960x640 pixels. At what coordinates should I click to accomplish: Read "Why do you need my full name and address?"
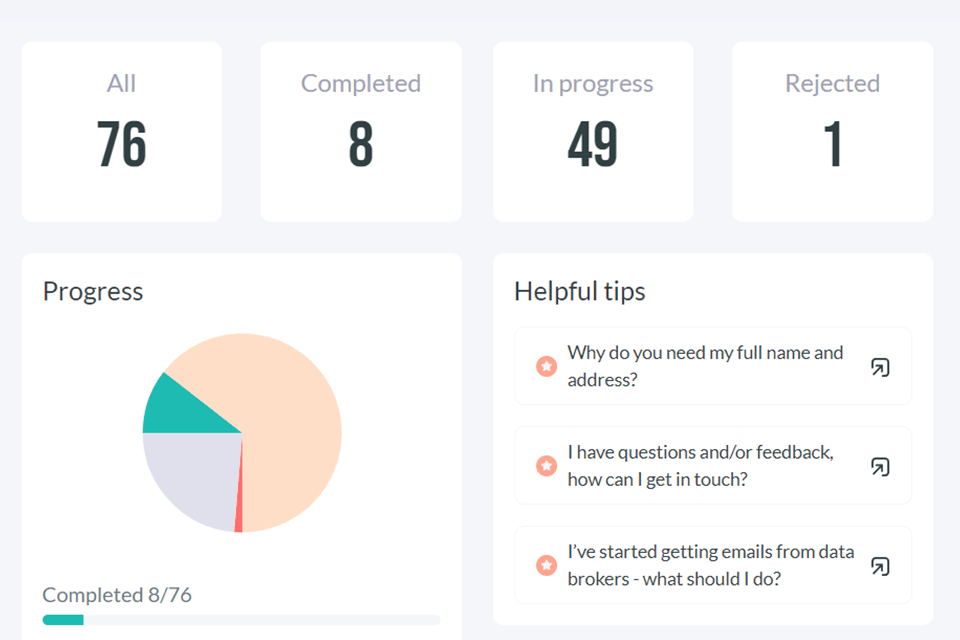[x=705, y=366]
